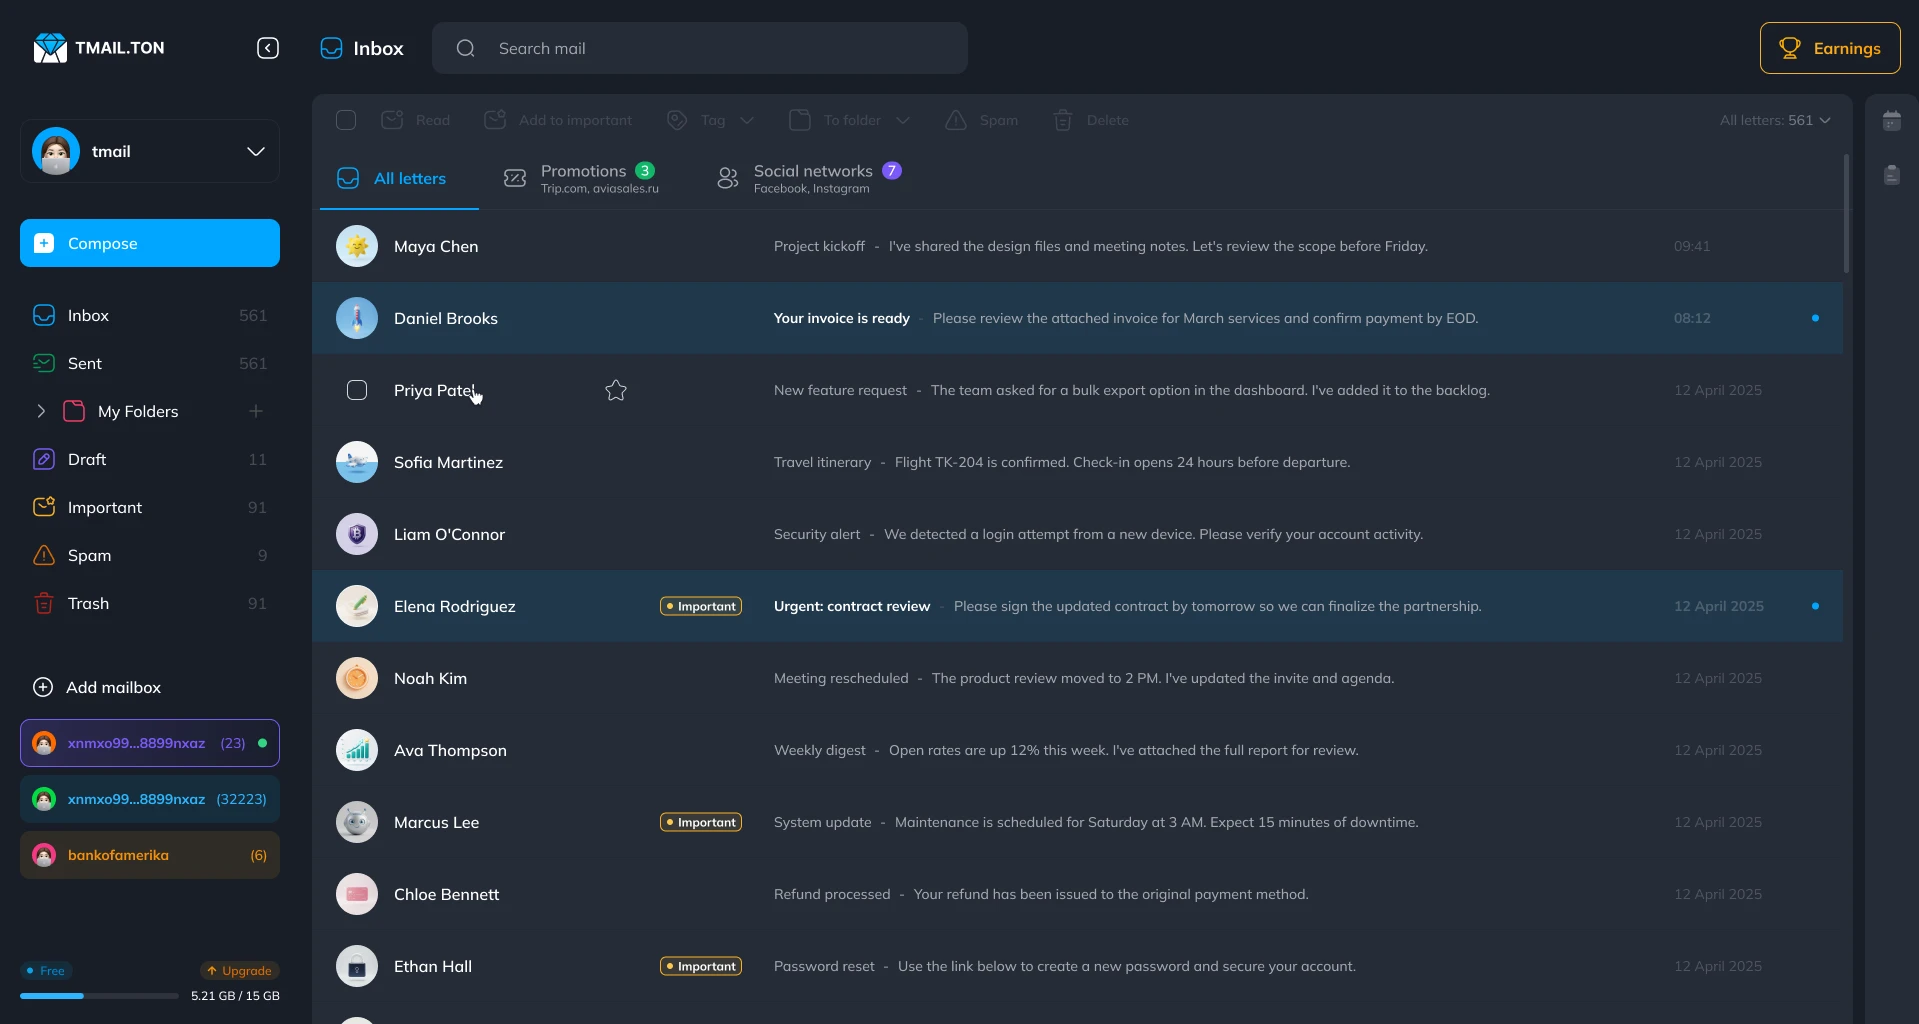
Task: Click the TMAIL.TON logo icon
Action: coord(50,48)
